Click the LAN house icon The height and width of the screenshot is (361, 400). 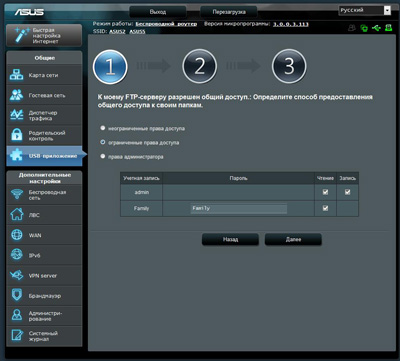pos(17,215)
